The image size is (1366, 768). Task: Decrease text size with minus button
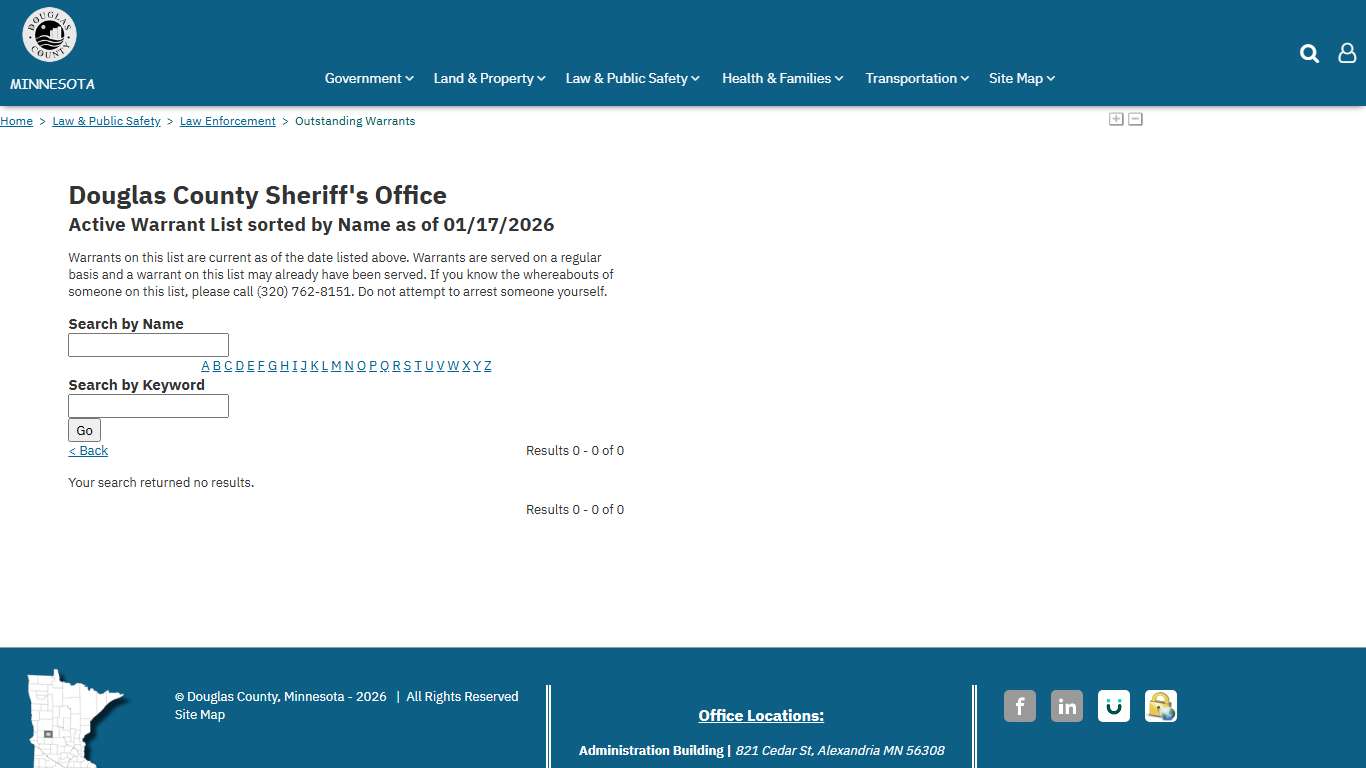pyautogui.click(x=1135, y=118)
